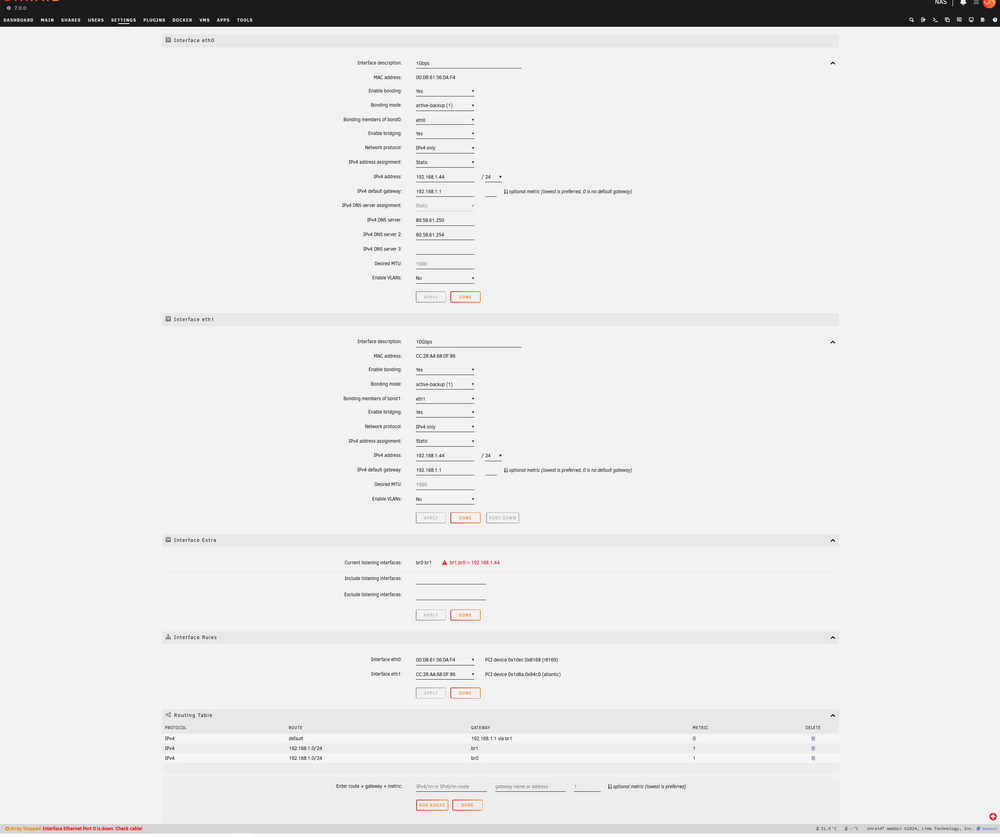Click the red back-to-top arrow icon
The width and height of the screenshot is (1000, 837).
click(x=993, y=817)
